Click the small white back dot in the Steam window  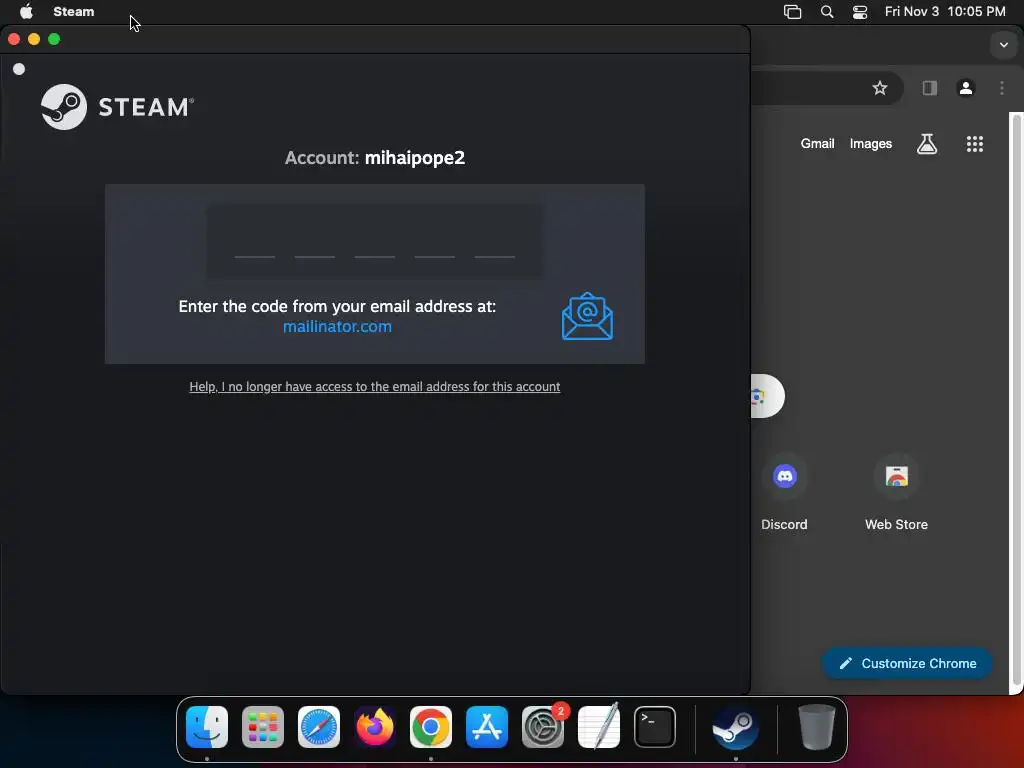(19, 69)
